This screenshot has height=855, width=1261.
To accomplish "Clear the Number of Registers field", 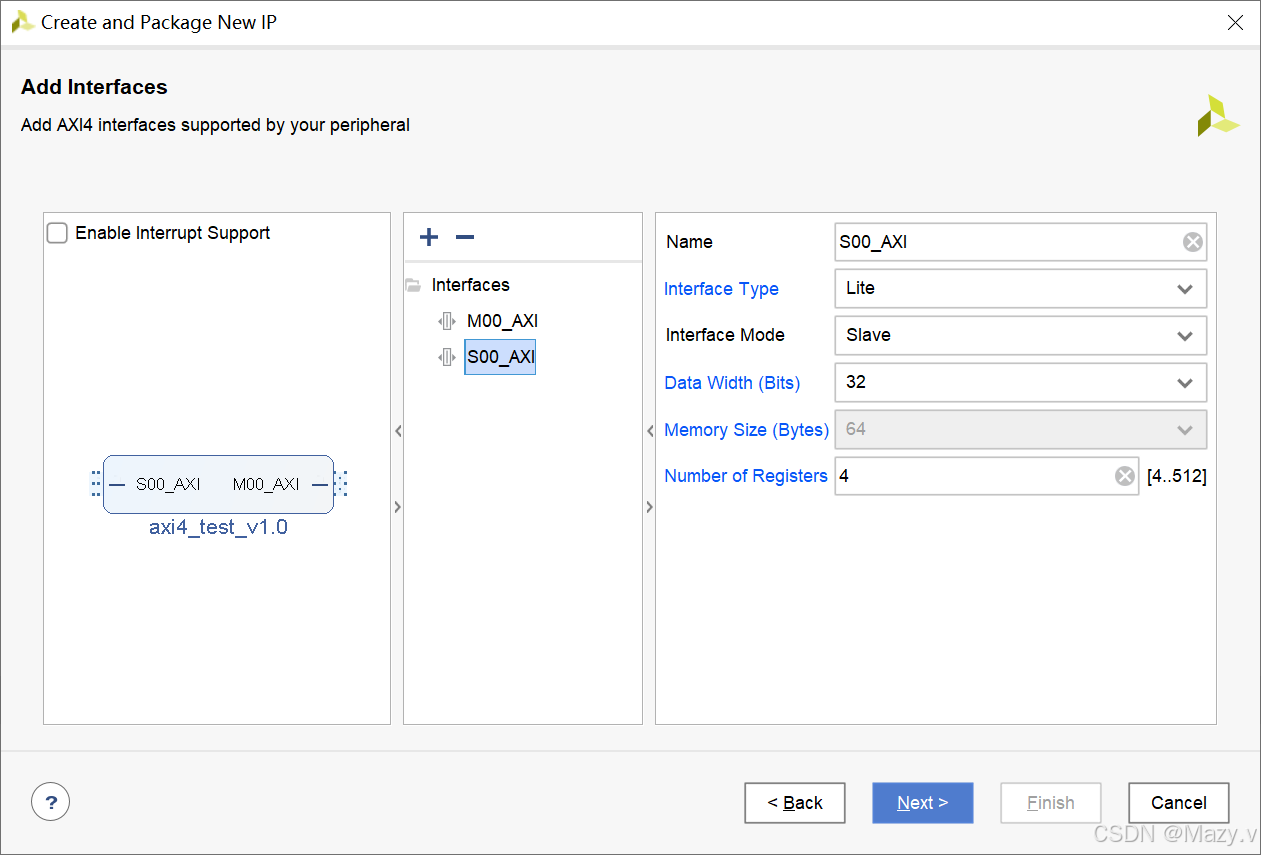I will (x=1125, y=476).
